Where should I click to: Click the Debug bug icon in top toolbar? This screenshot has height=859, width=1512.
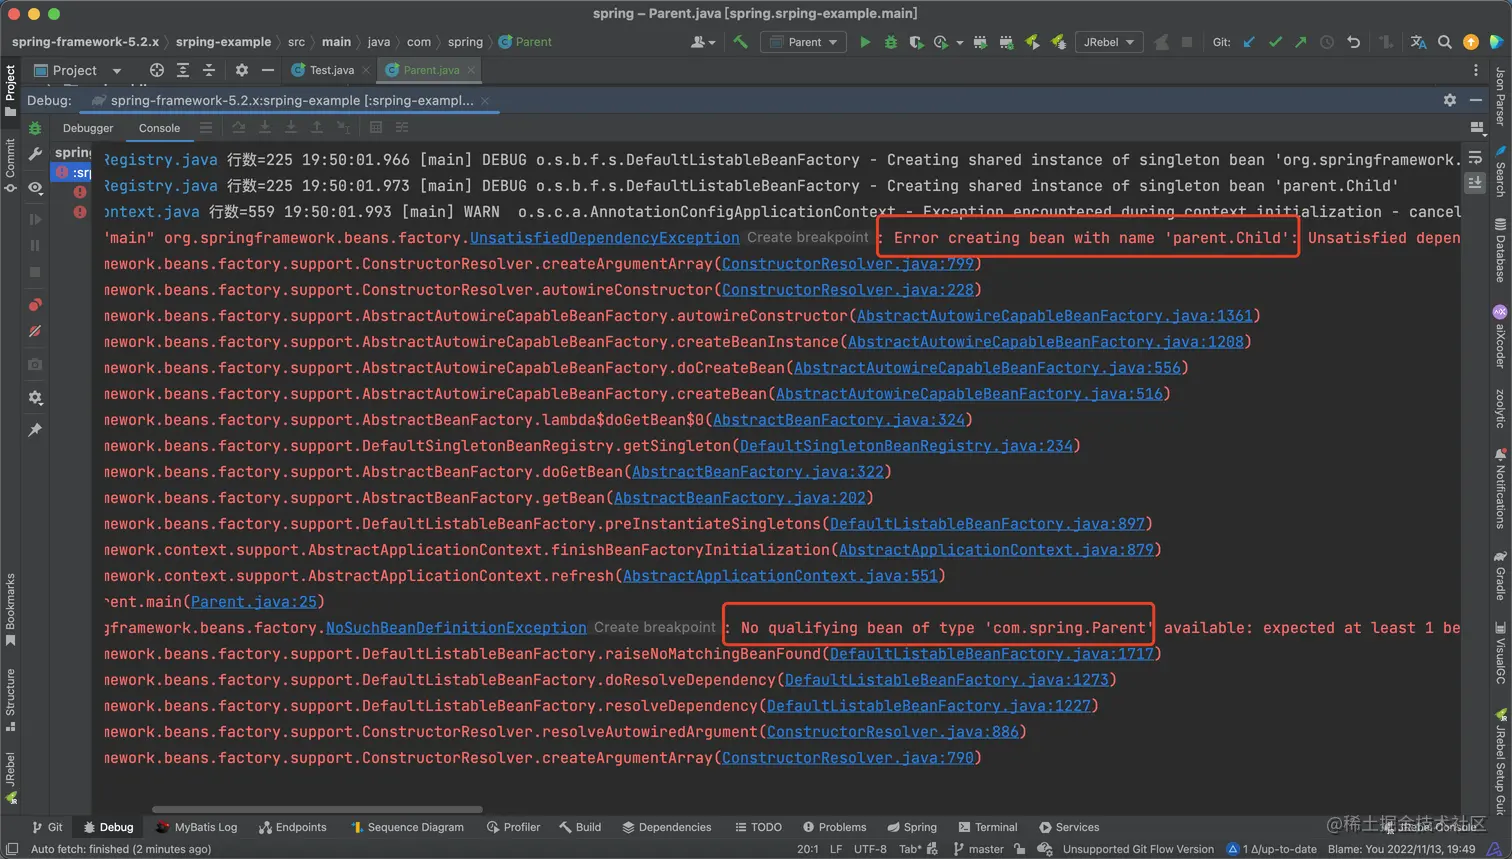890,42
